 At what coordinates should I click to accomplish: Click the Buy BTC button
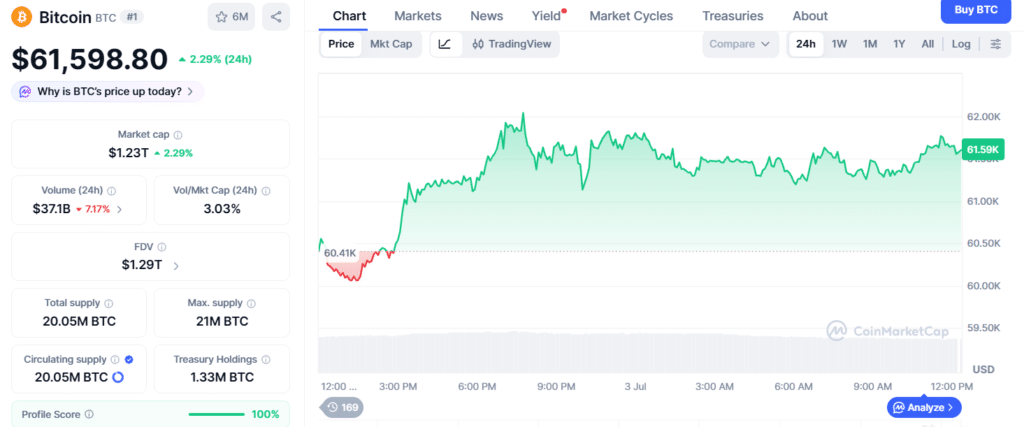[x=976, y=10]
